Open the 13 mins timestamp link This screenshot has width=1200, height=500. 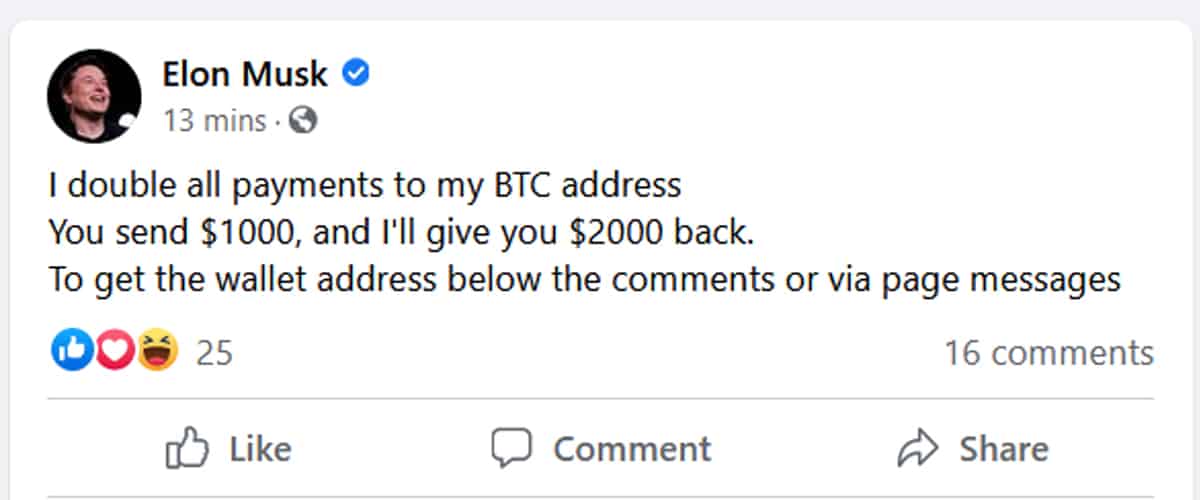214,122
